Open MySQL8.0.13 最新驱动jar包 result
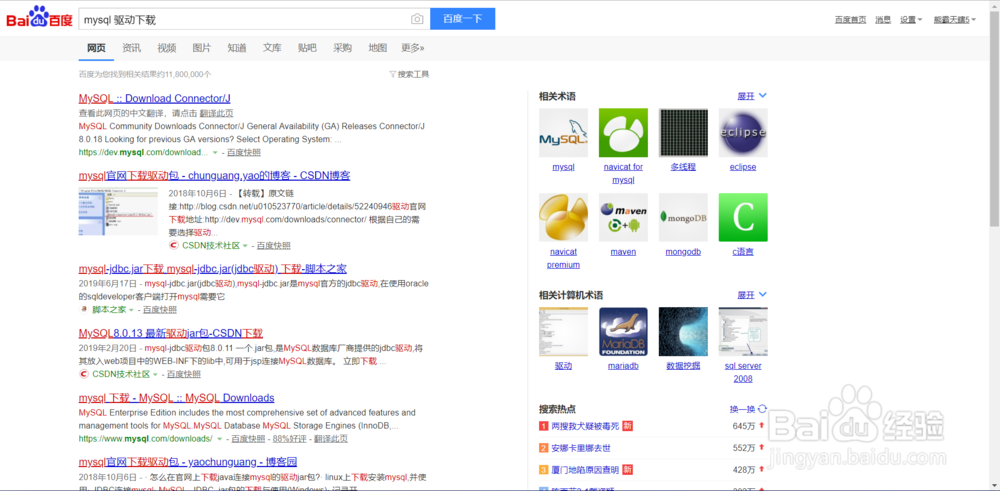 pyautogui.click(x=171, y=333)
